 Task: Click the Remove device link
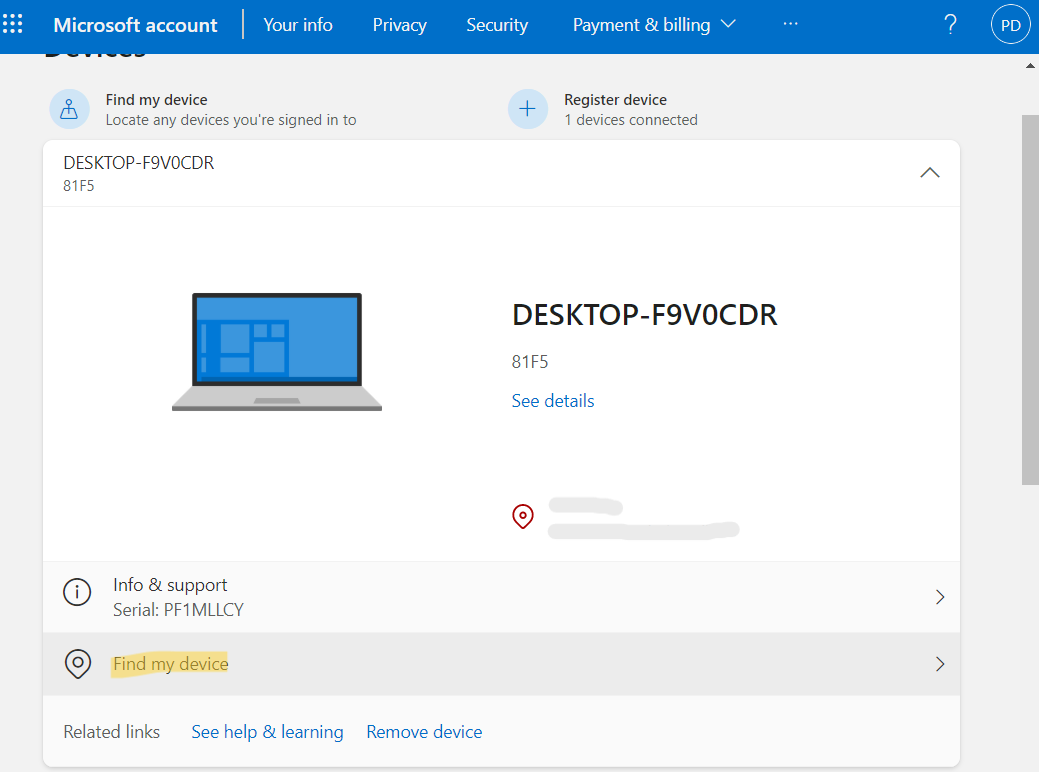click(424, 732)
